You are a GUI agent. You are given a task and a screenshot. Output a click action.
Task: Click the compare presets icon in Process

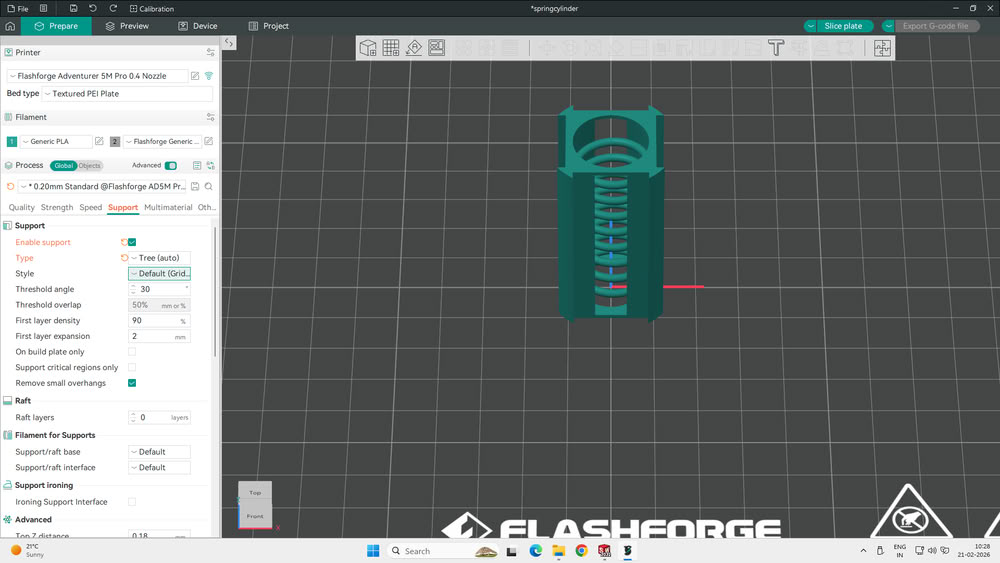tap(210, 165)
